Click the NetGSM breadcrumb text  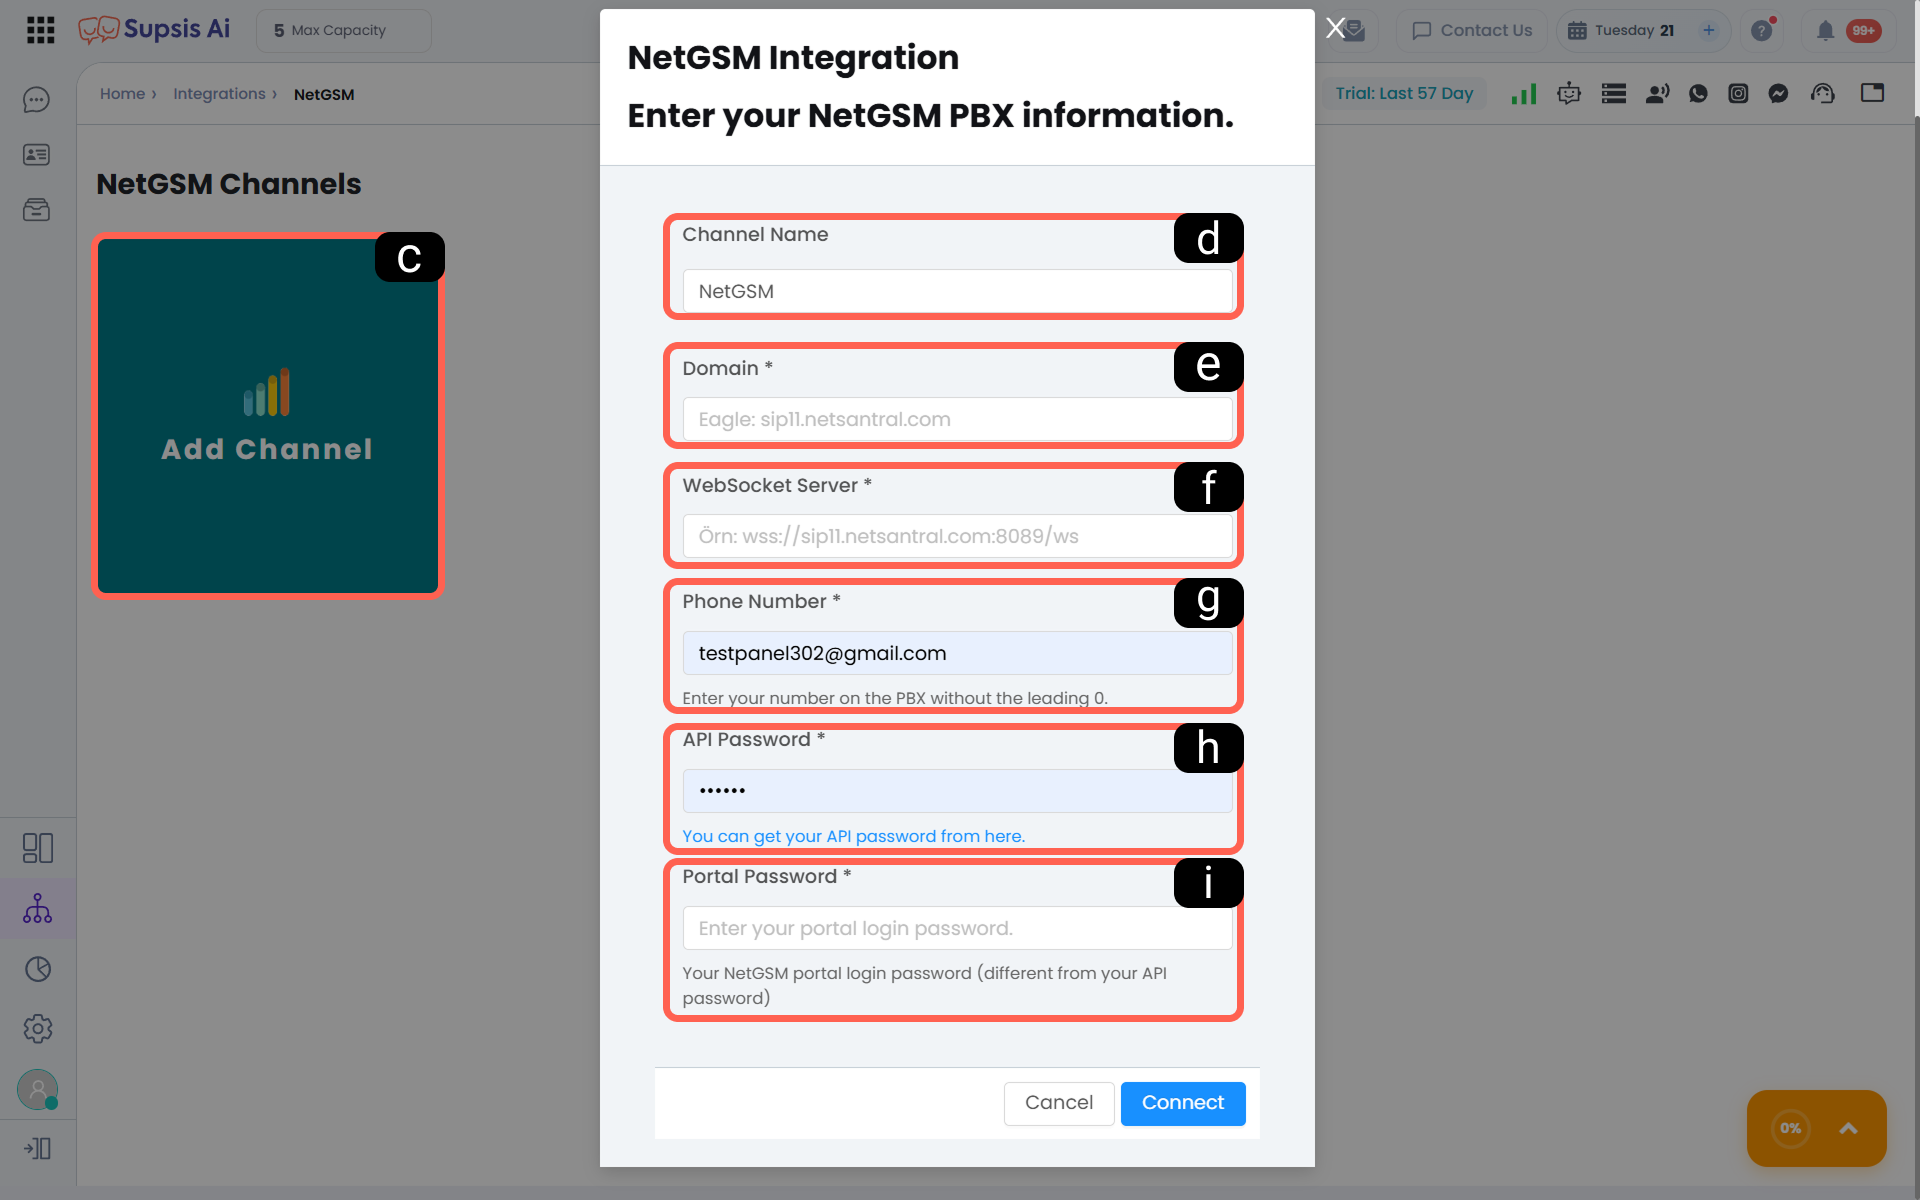(x=324, y=95)
